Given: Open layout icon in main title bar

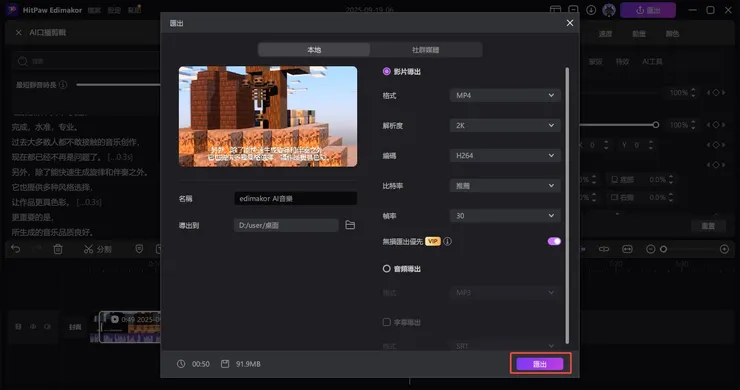Looking at the screenshot, I should click(555, 10).
